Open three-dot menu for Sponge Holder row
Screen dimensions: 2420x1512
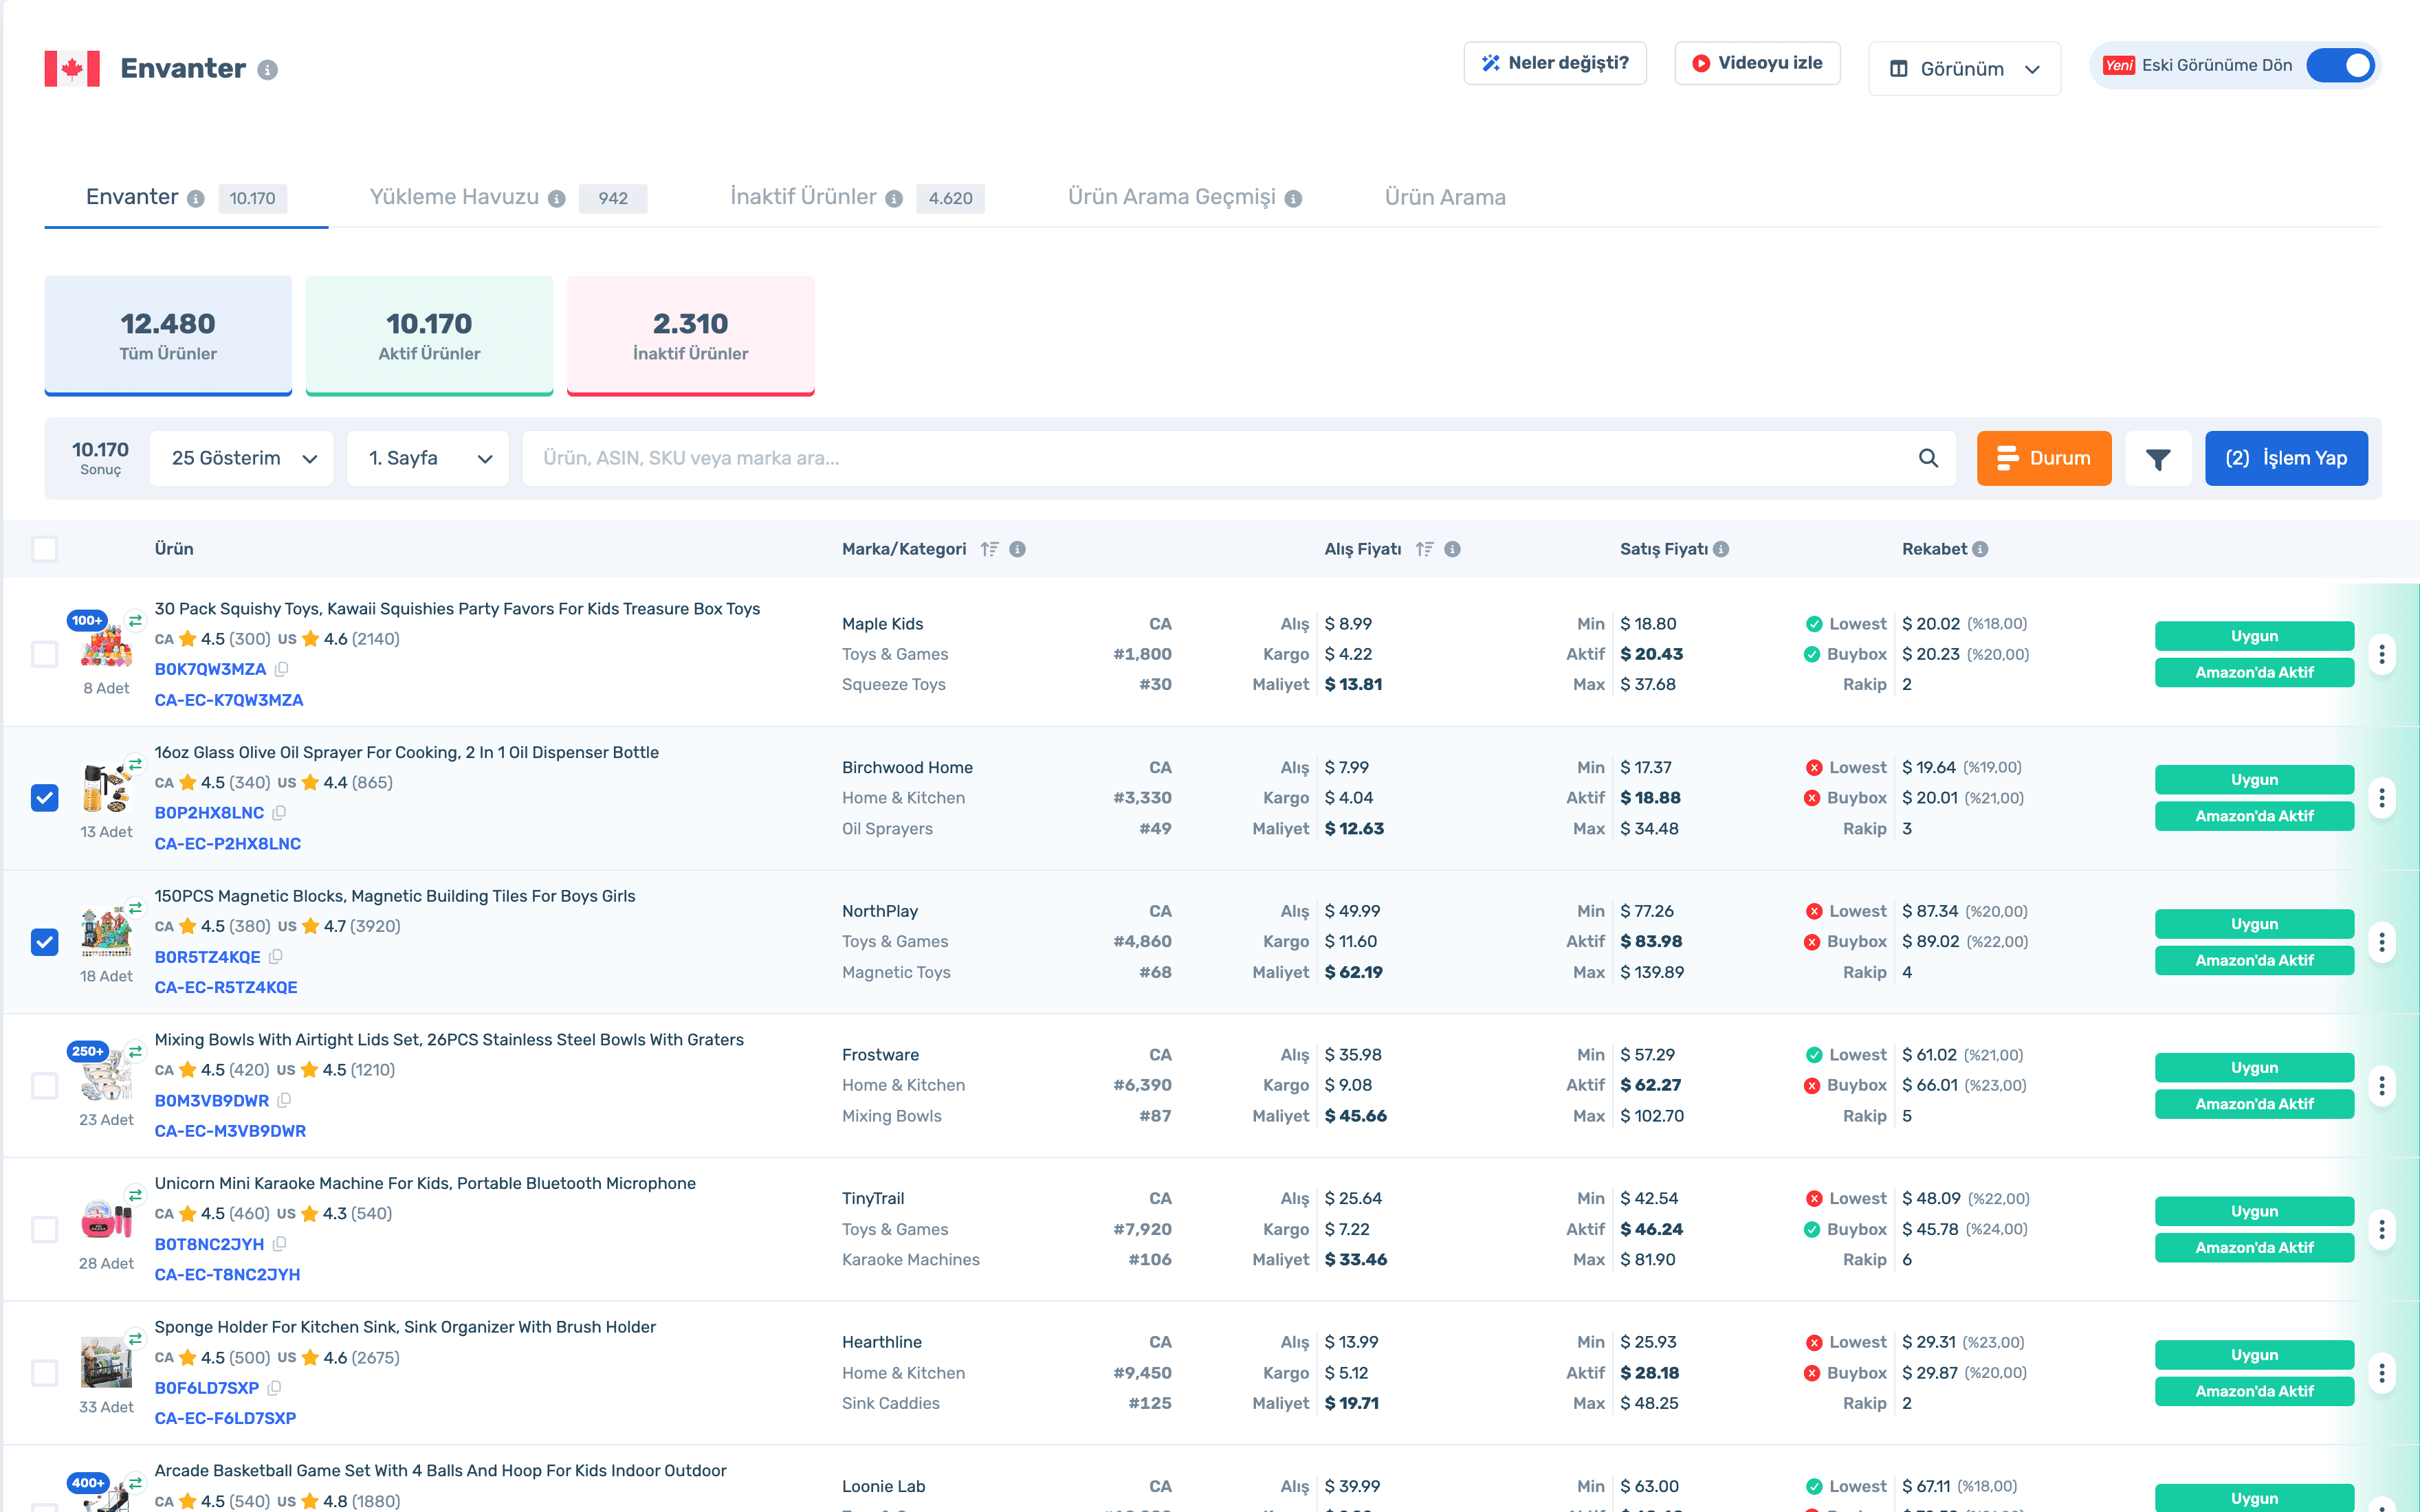tap(2382, 1373)
